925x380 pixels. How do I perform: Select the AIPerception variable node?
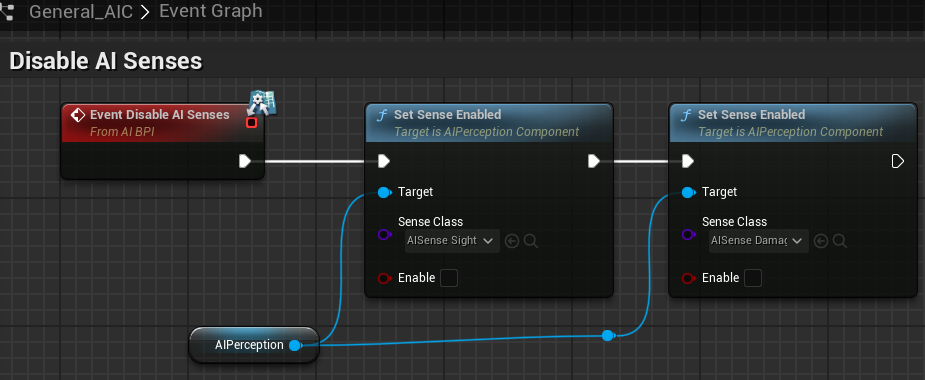254,345
